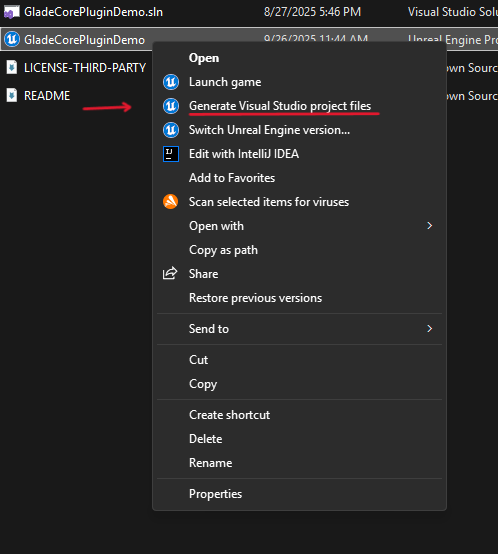Click the antivirus scan icon in menu
Viewport: 498px width, 554px height.
click(x=171, y=202)
